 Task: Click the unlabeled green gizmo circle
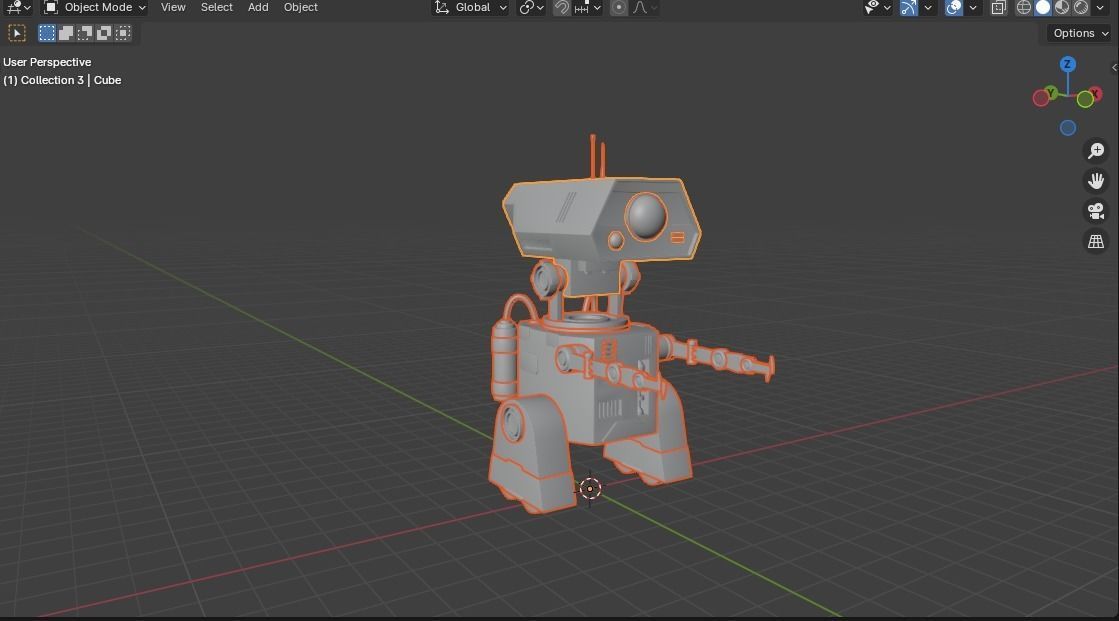click(x=1085, y=100)
